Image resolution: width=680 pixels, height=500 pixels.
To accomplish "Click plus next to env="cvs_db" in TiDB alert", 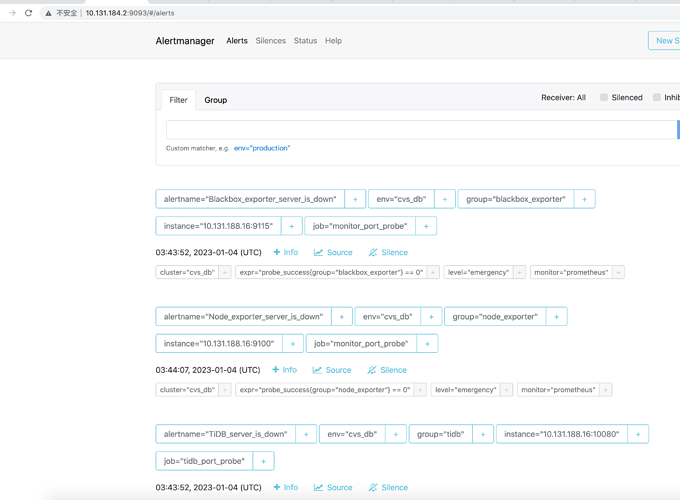I will 396,434.
